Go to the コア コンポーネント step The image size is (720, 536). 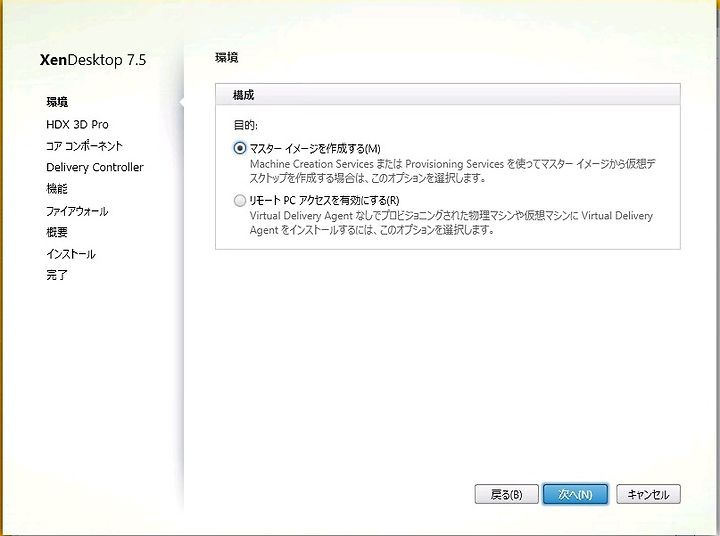pos(84,146)
